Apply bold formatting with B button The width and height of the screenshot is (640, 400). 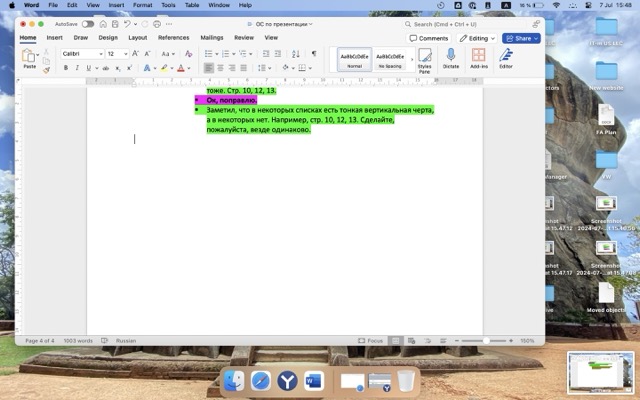coord(66,68)
